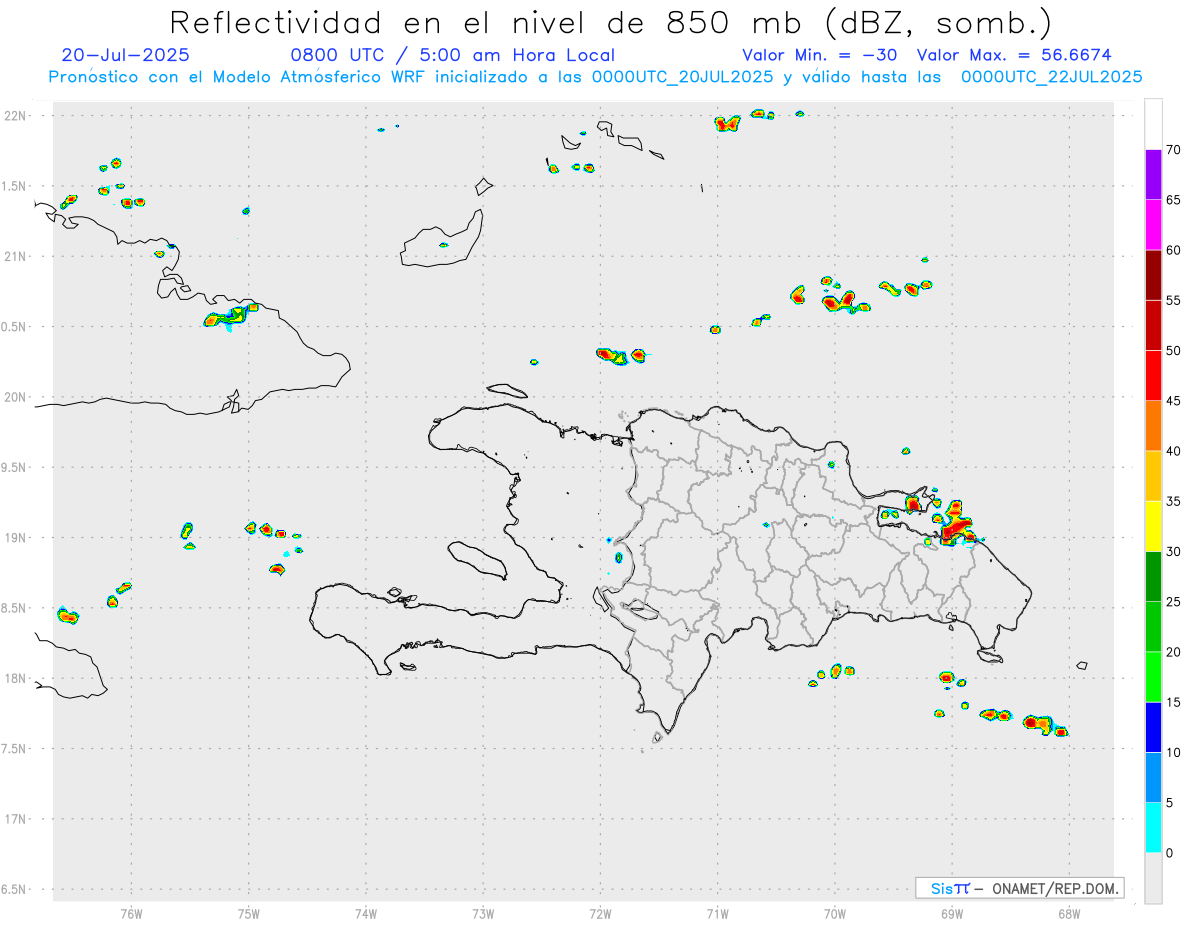Click the '0.5N' latitude axis label

15,327
